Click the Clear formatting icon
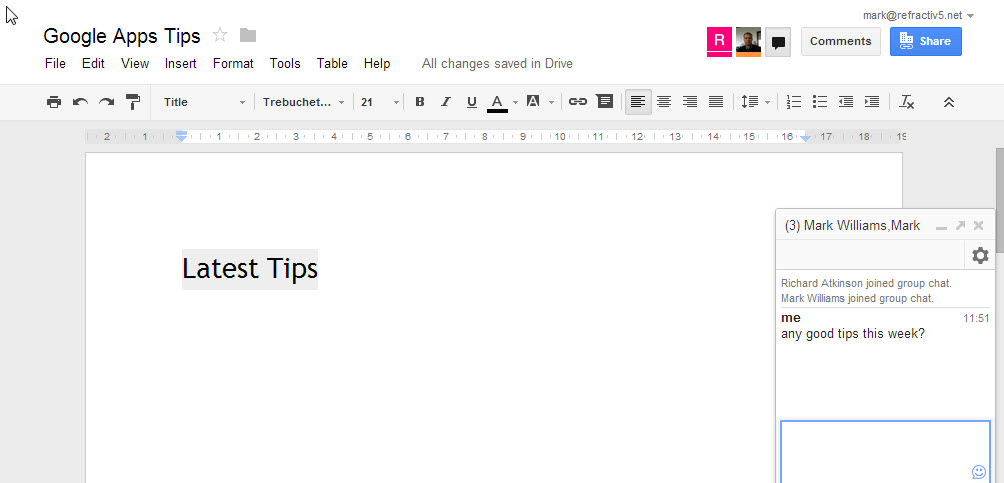Viewport: 1004px width, 483px height. click(x=907, y=102)
